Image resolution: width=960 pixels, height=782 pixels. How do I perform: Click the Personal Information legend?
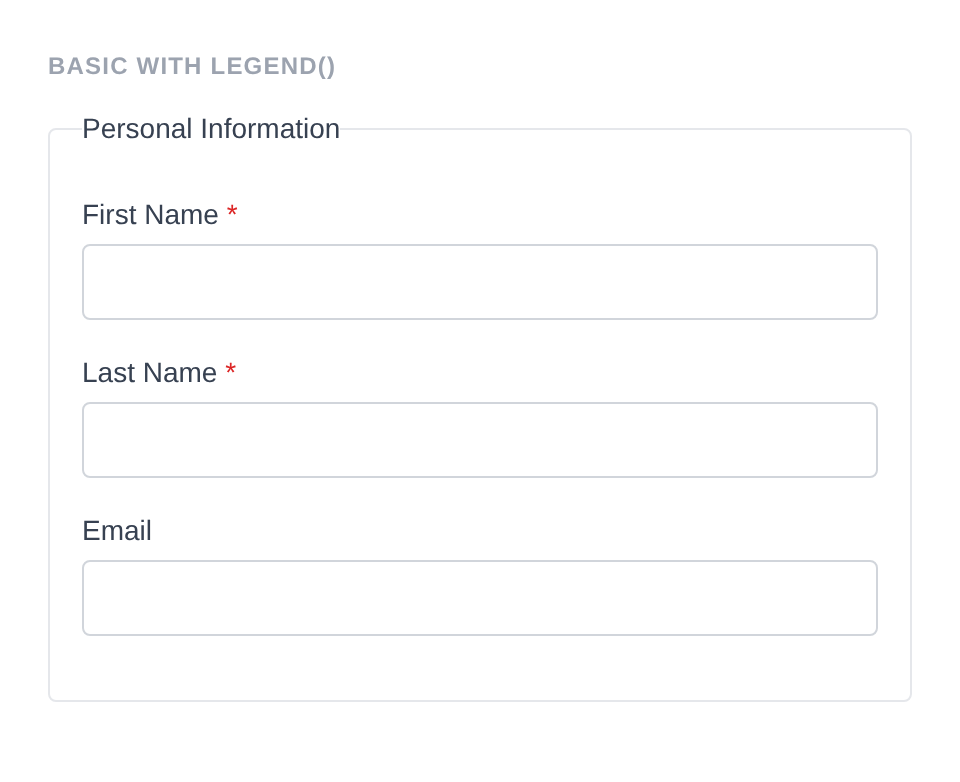point(211,129)
